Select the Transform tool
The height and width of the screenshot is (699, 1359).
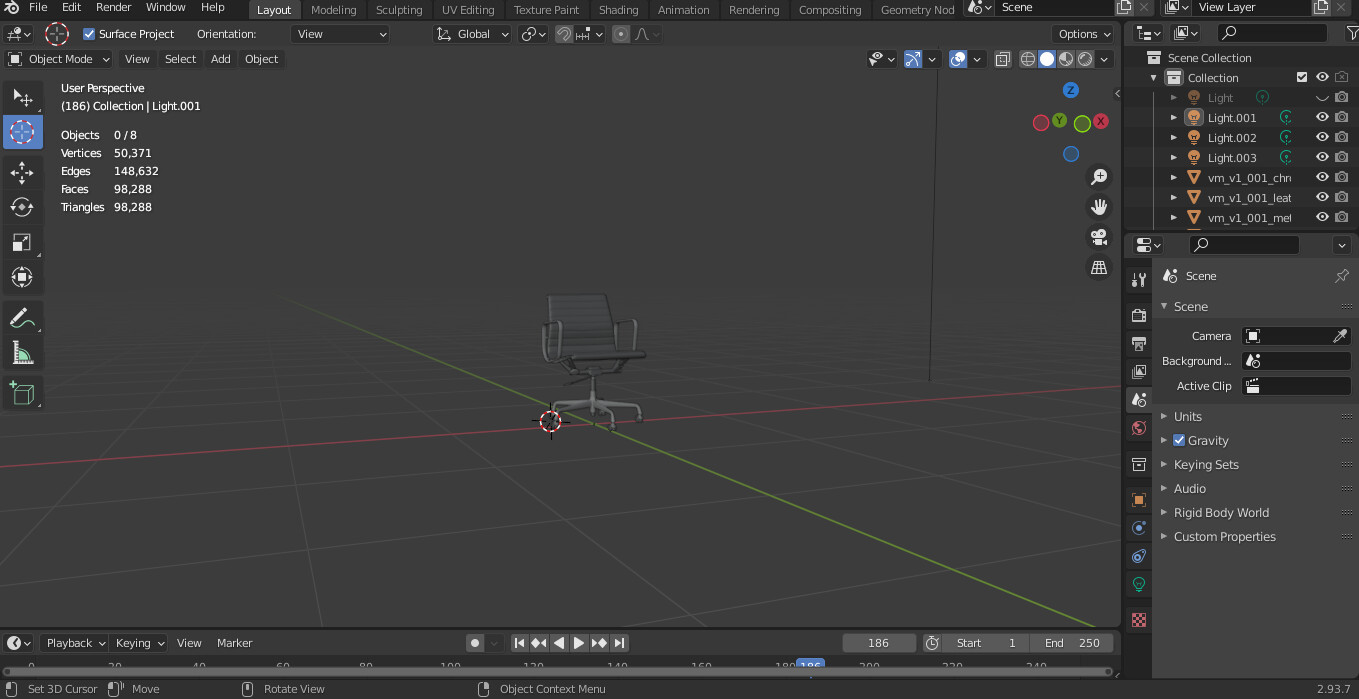(23, 277)
